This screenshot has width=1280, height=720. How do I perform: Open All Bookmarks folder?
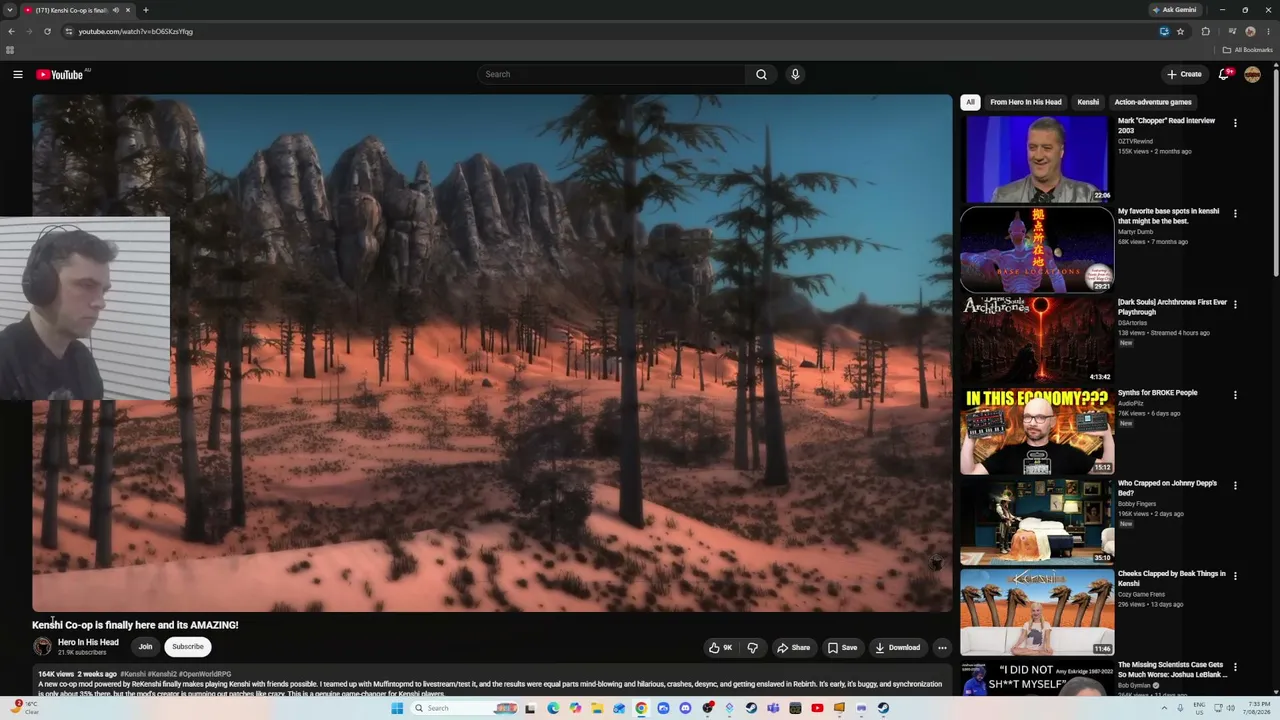1247,50
